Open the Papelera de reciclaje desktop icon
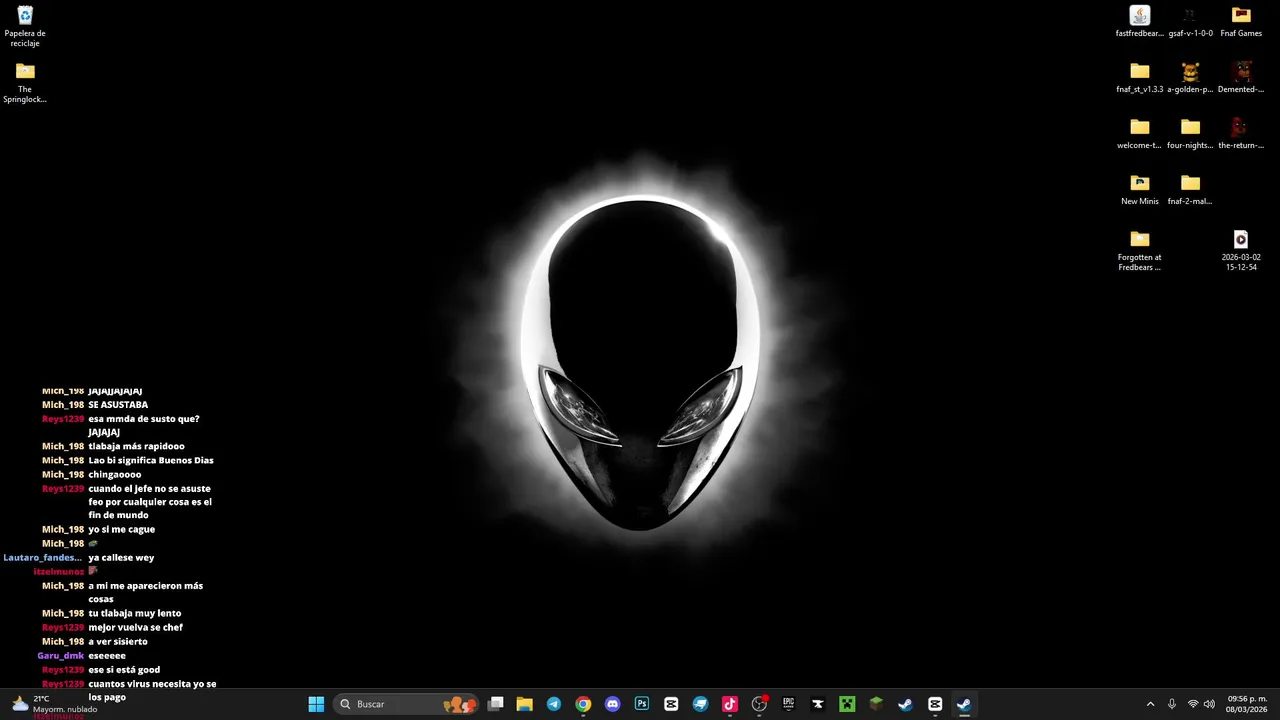This screenshot has width=1280, height=720. point(25,26)
